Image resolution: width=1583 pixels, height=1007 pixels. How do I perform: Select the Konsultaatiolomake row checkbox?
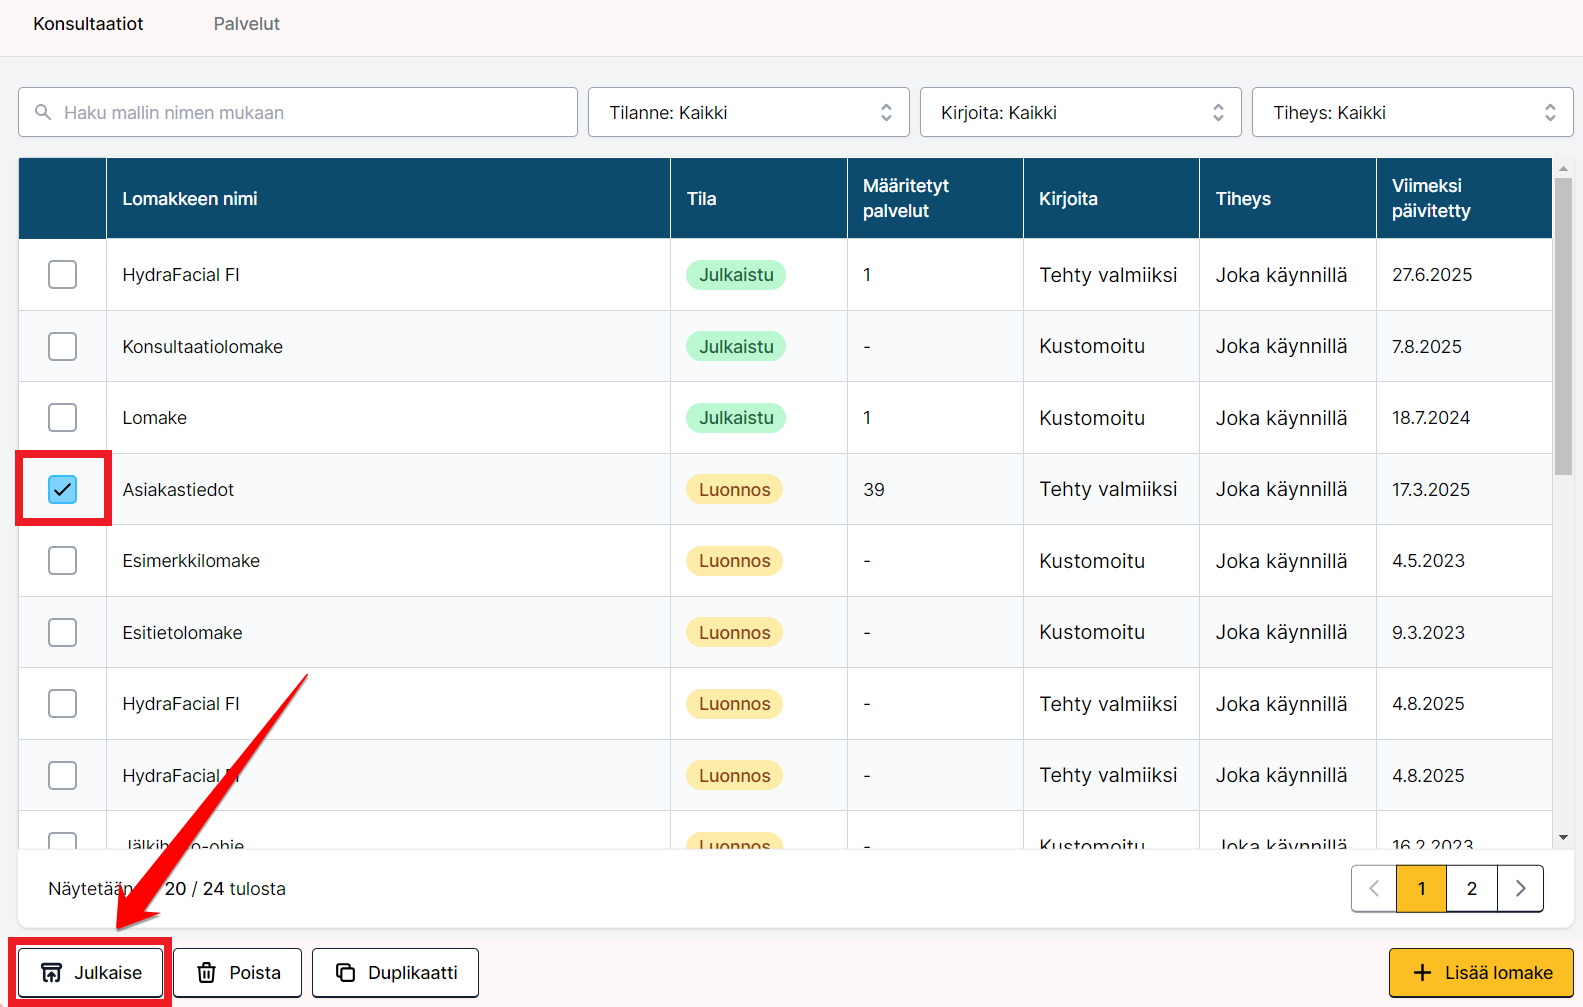62,346
